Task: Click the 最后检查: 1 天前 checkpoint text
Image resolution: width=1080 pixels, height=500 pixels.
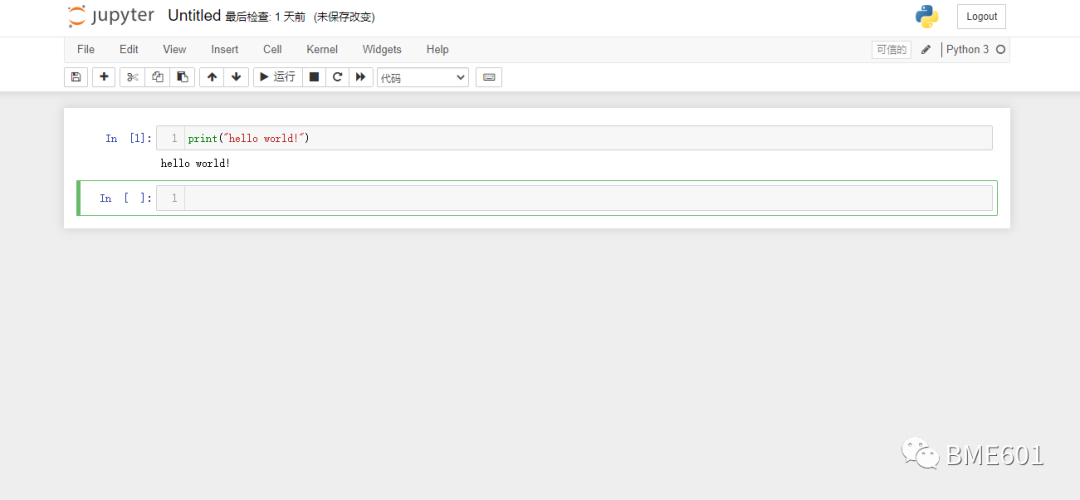Action: (265, 17)
